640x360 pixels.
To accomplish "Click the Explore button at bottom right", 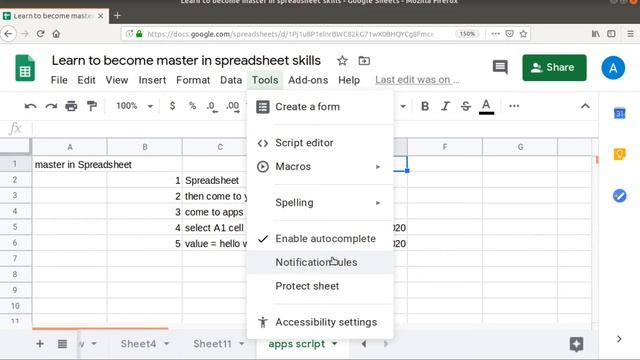I will point(576,344).
